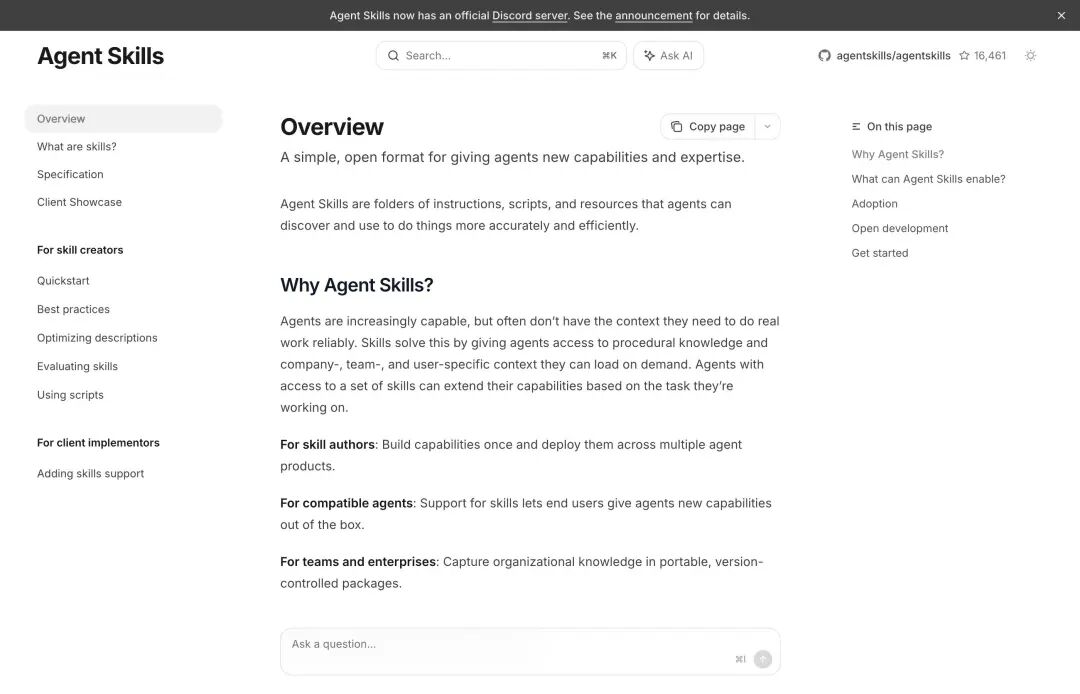
Task: Click the star icon beside 16,461
Action: [964, 56]
